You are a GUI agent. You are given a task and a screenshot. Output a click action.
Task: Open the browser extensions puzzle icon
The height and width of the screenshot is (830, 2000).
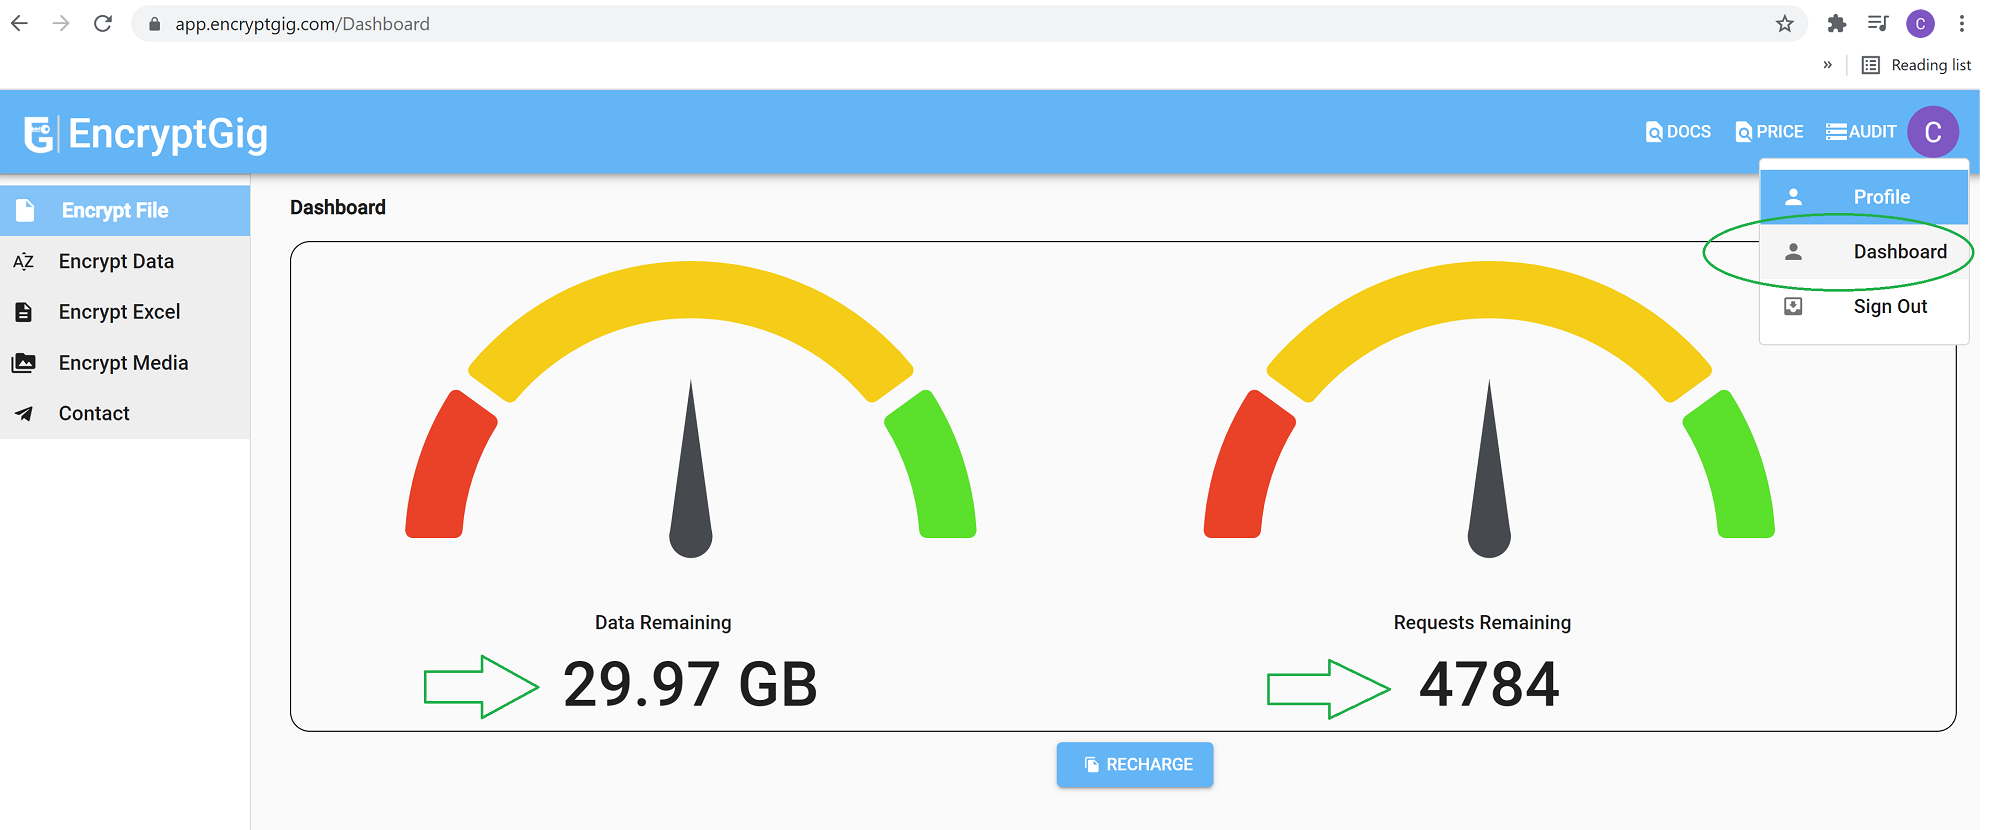[x=1837, y=23]
